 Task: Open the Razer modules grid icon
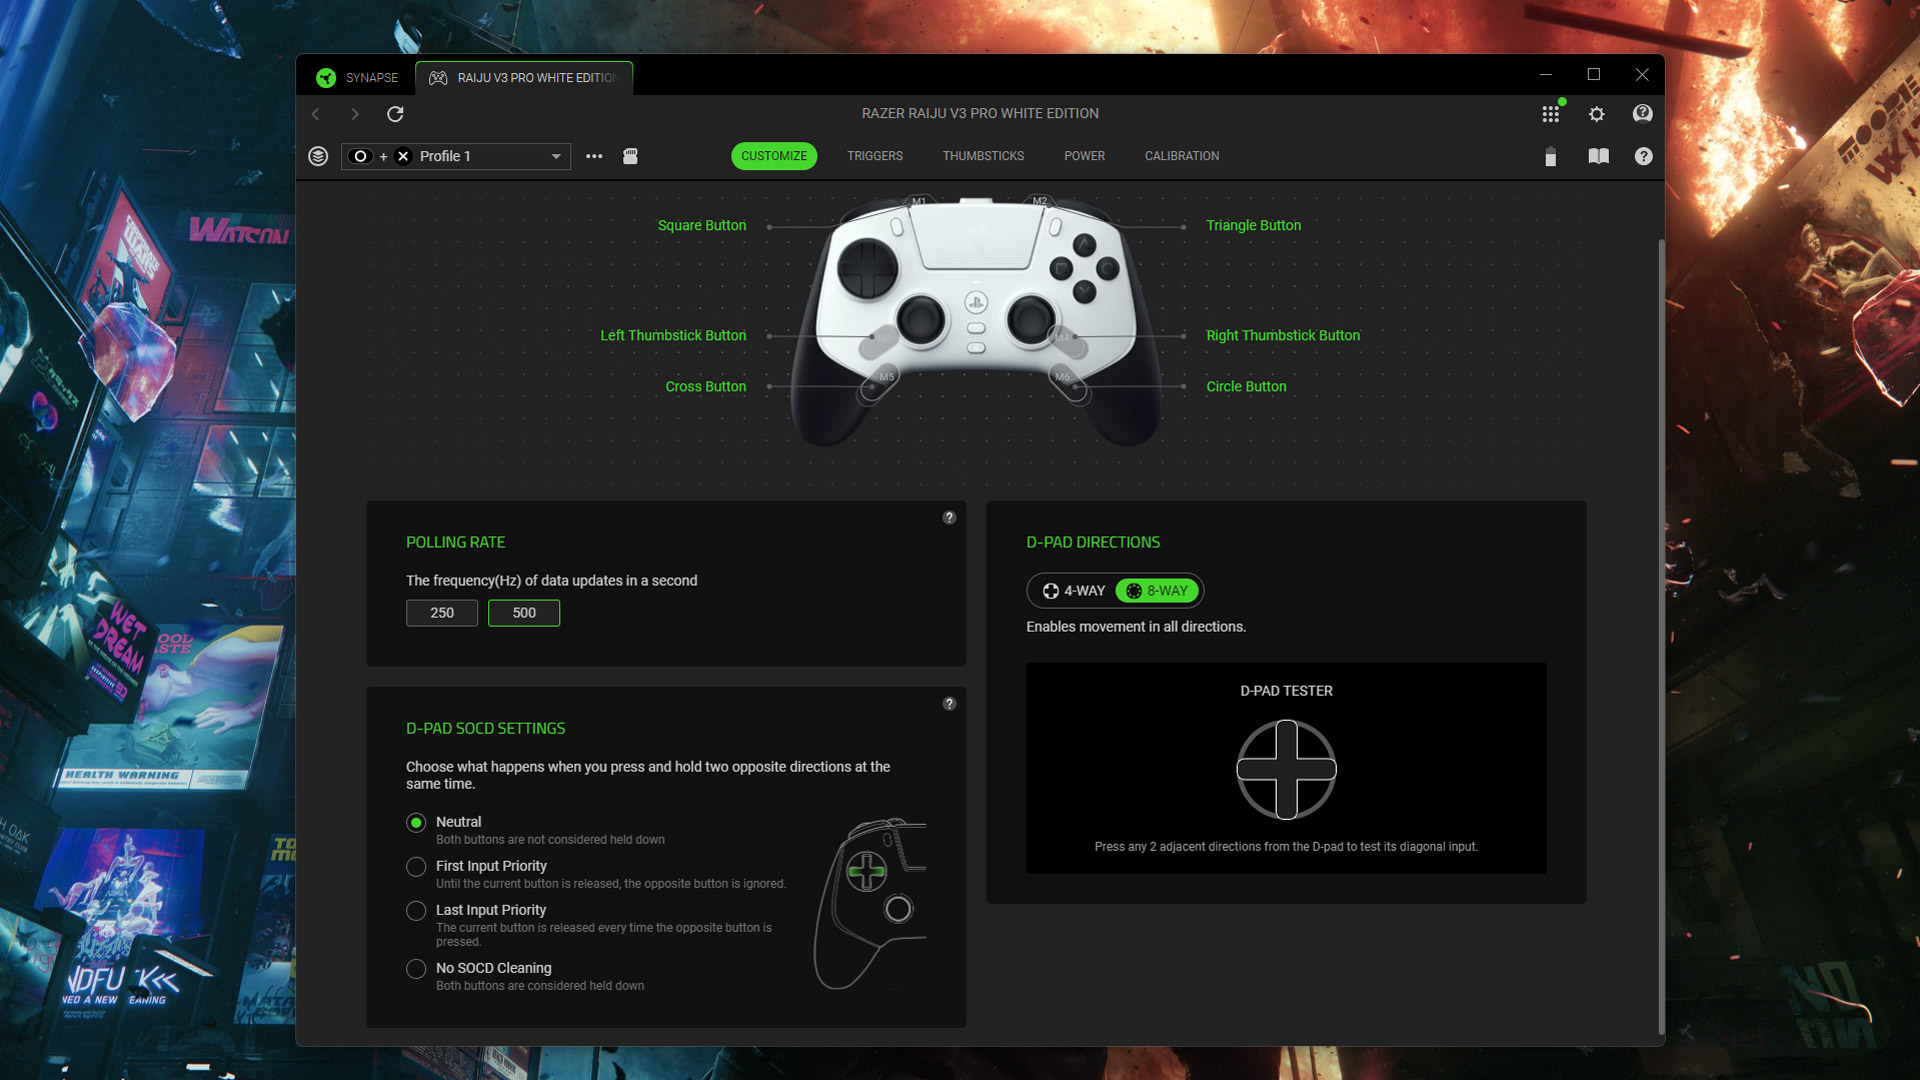(x=1550, y=114)
